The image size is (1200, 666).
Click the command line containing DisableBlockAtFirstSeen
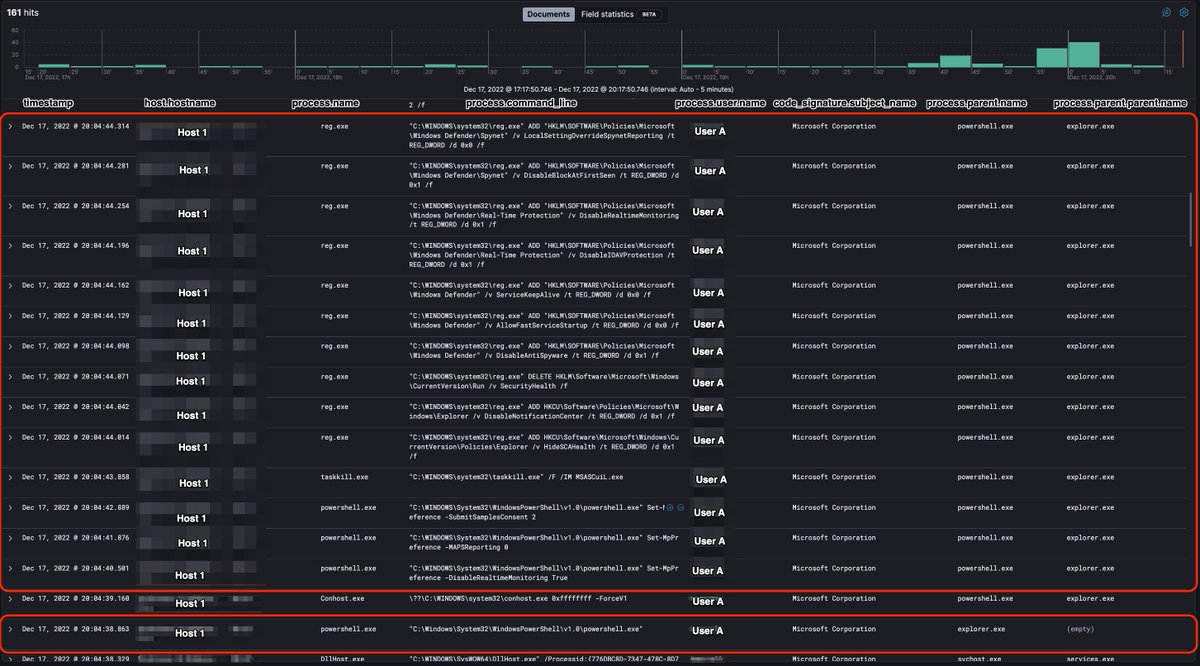point(544,175)
